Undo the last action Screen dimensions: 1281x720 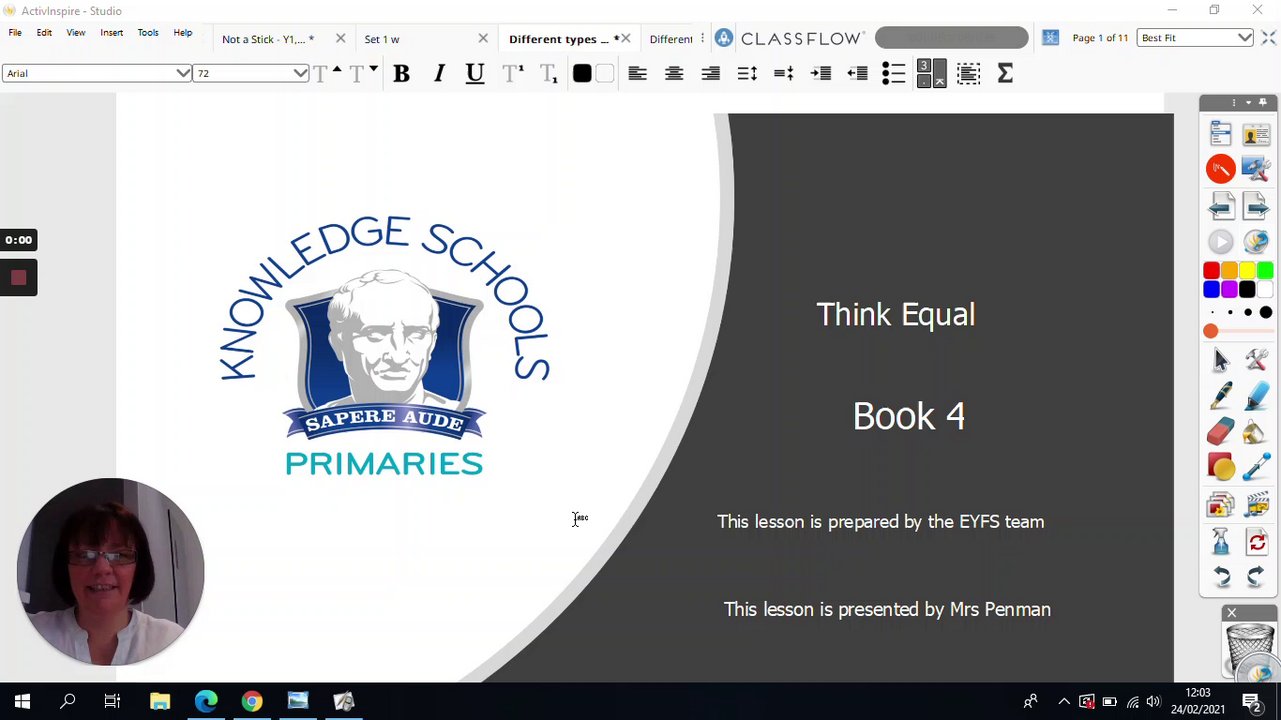pyautogui.click(x=1221, y=577)
